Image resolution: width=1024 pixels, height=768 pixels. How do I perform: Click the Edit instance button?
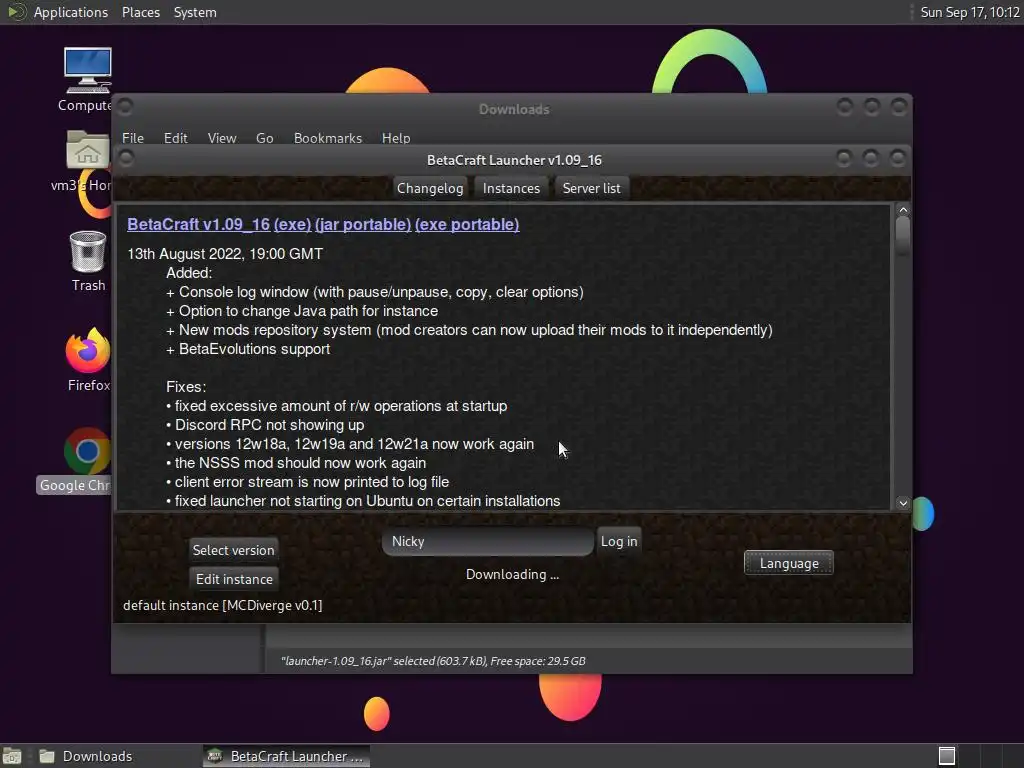click(234, 579)
